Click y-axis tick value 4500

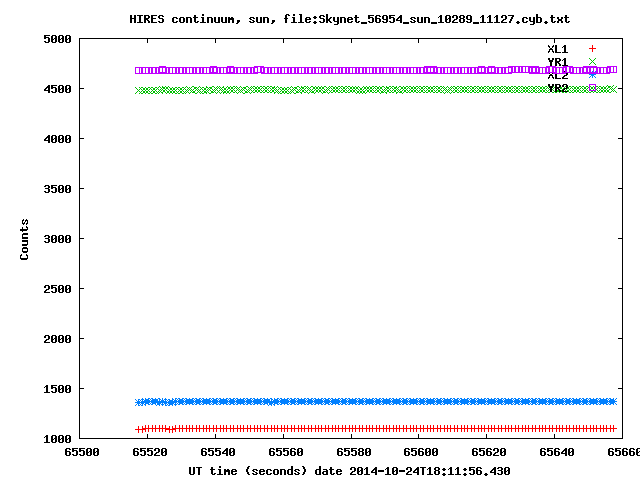pos(57,89)
